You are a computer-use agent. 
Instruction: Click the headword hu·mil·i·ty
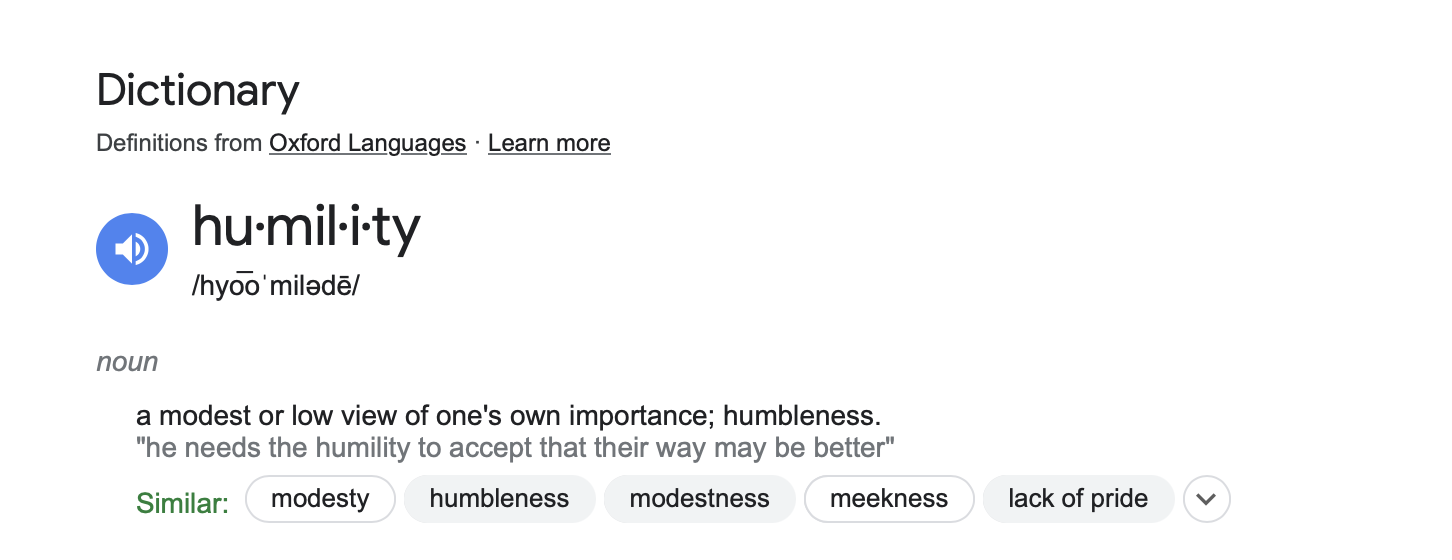(306, 228)
